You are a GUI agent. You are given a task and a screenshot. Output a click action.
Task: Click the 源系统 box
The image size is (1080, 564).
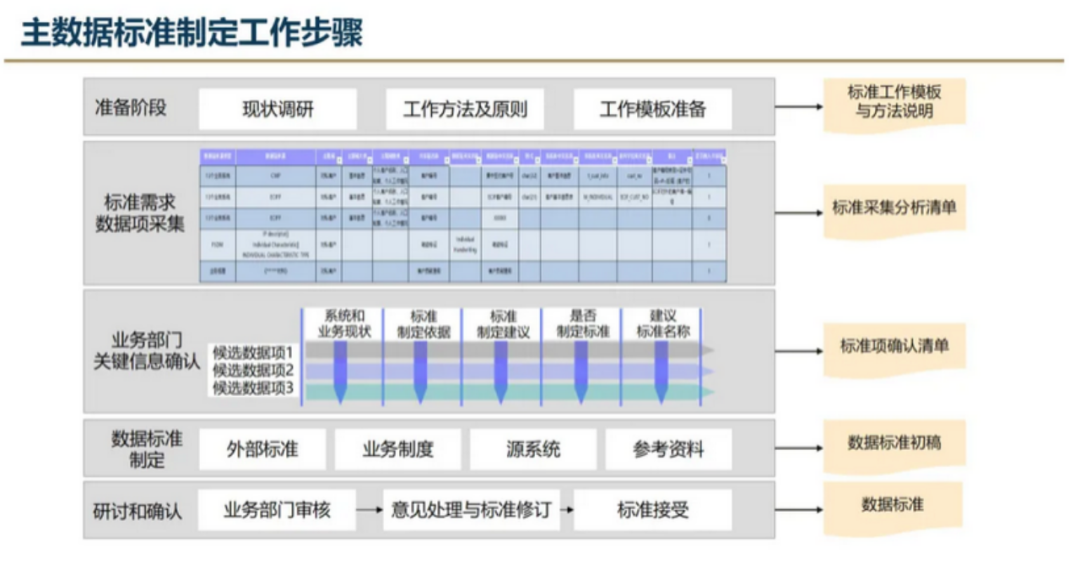533,449
